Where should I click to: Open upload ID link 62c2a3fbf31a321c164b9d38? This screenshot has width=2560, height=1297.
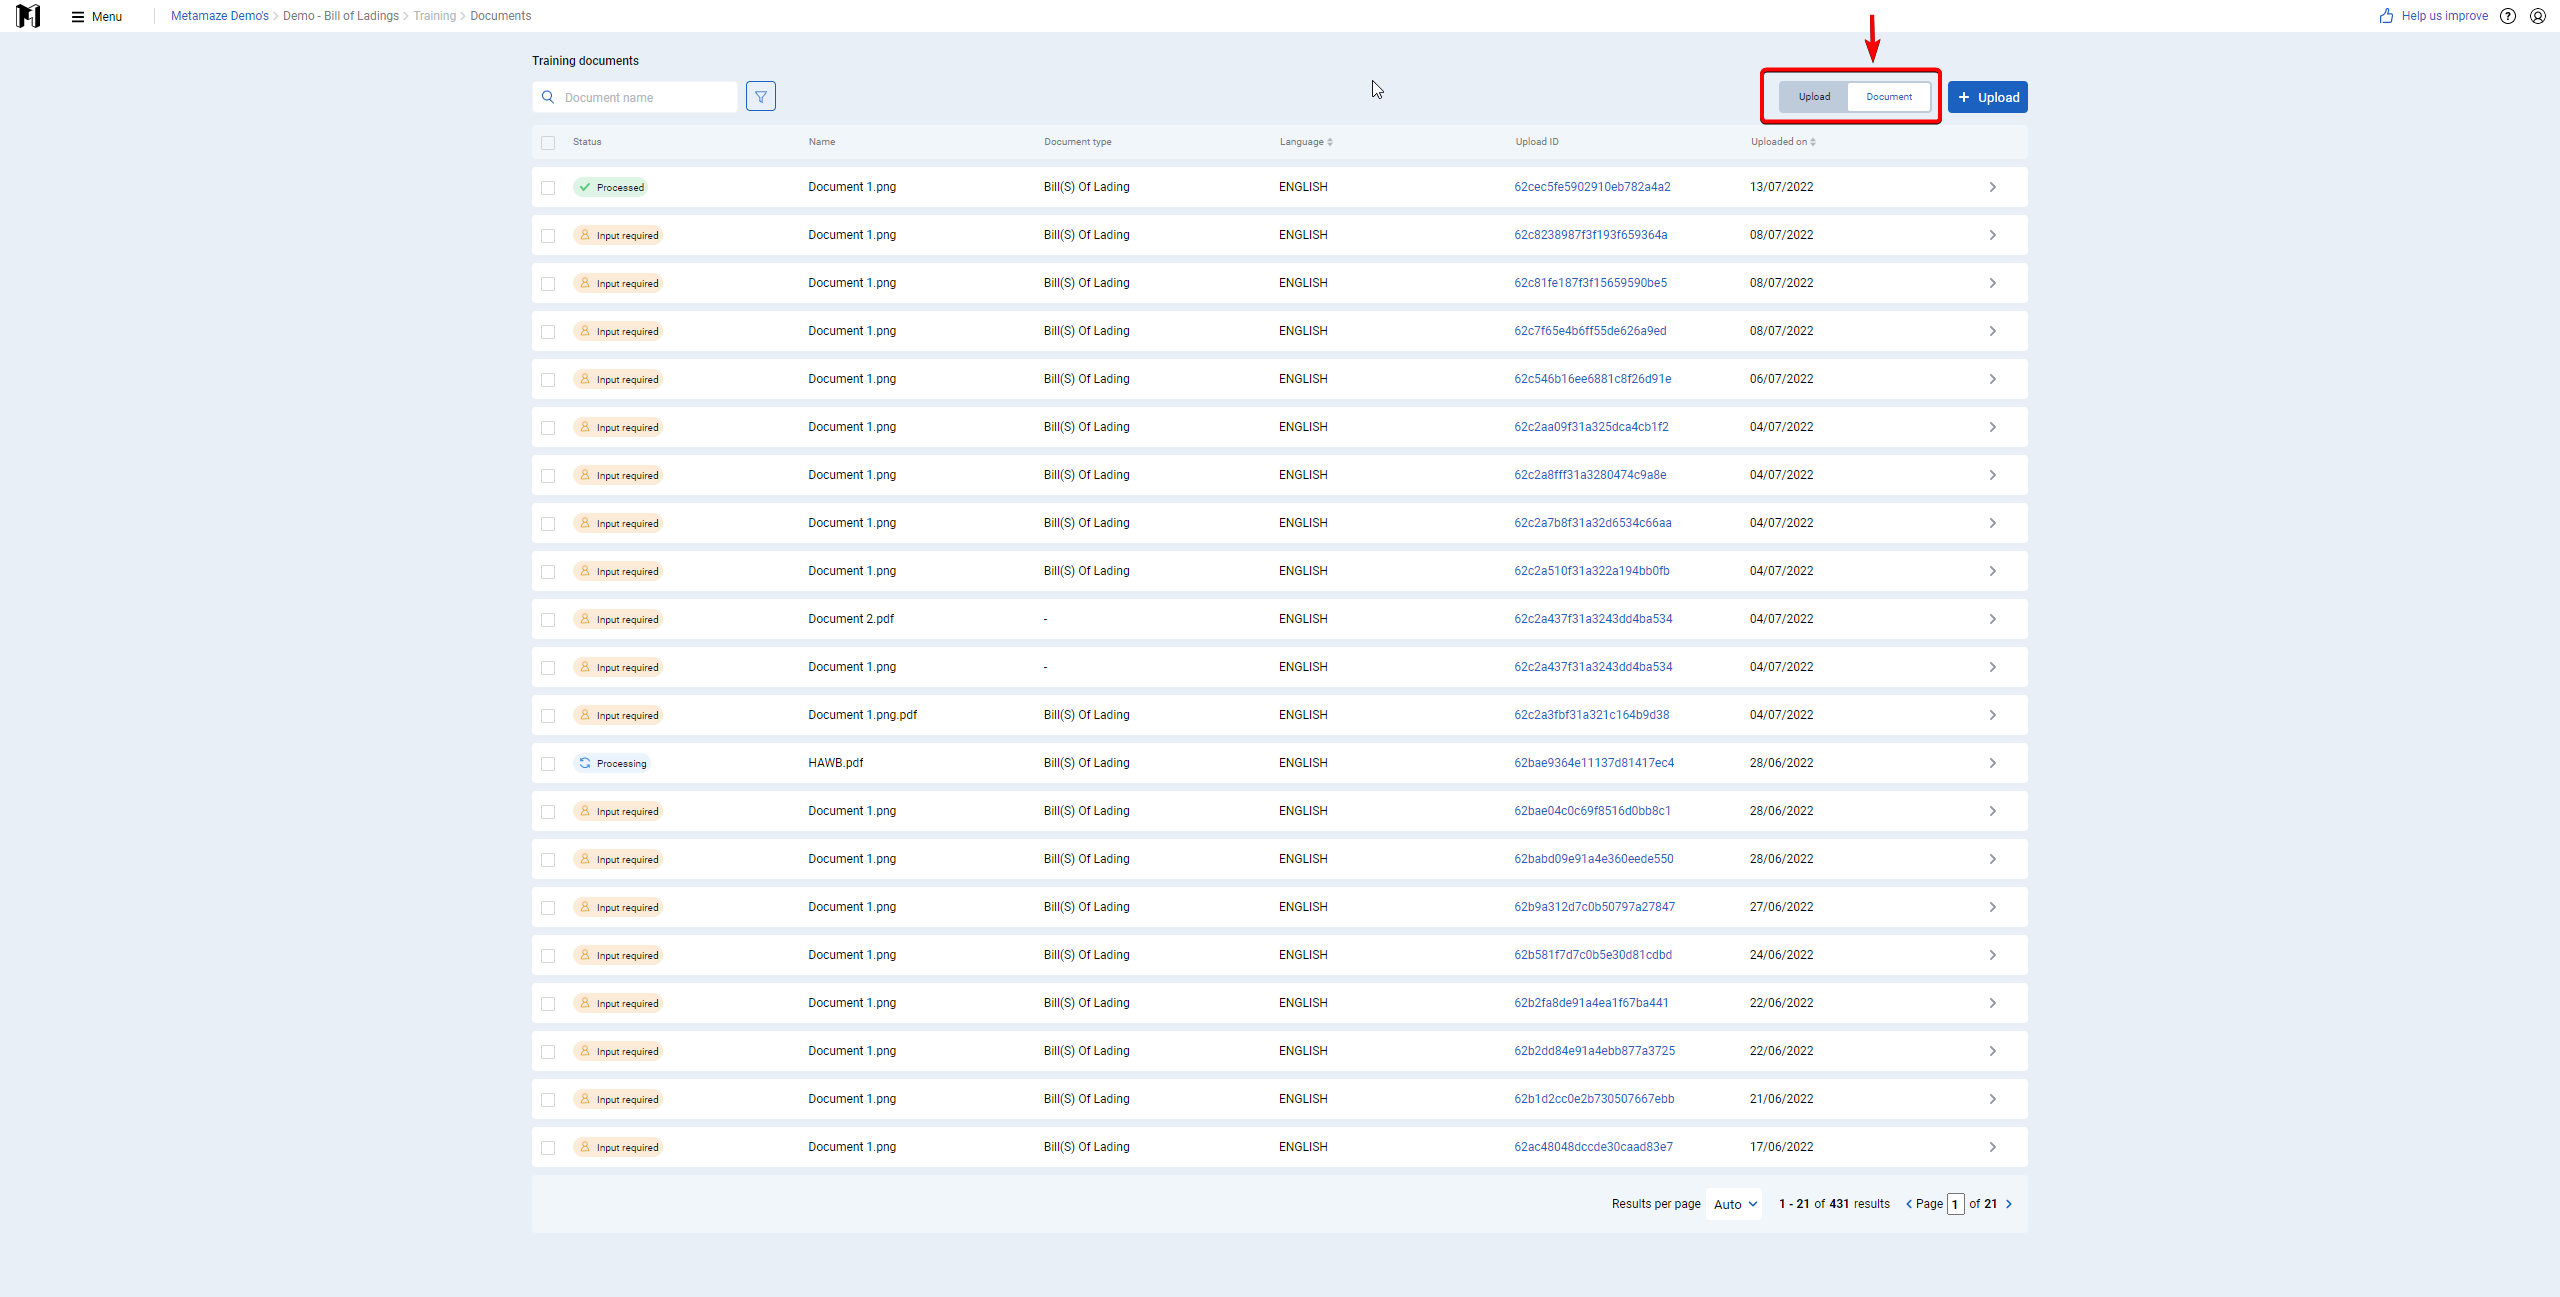pyautogui.click(x=1592, y=715)
